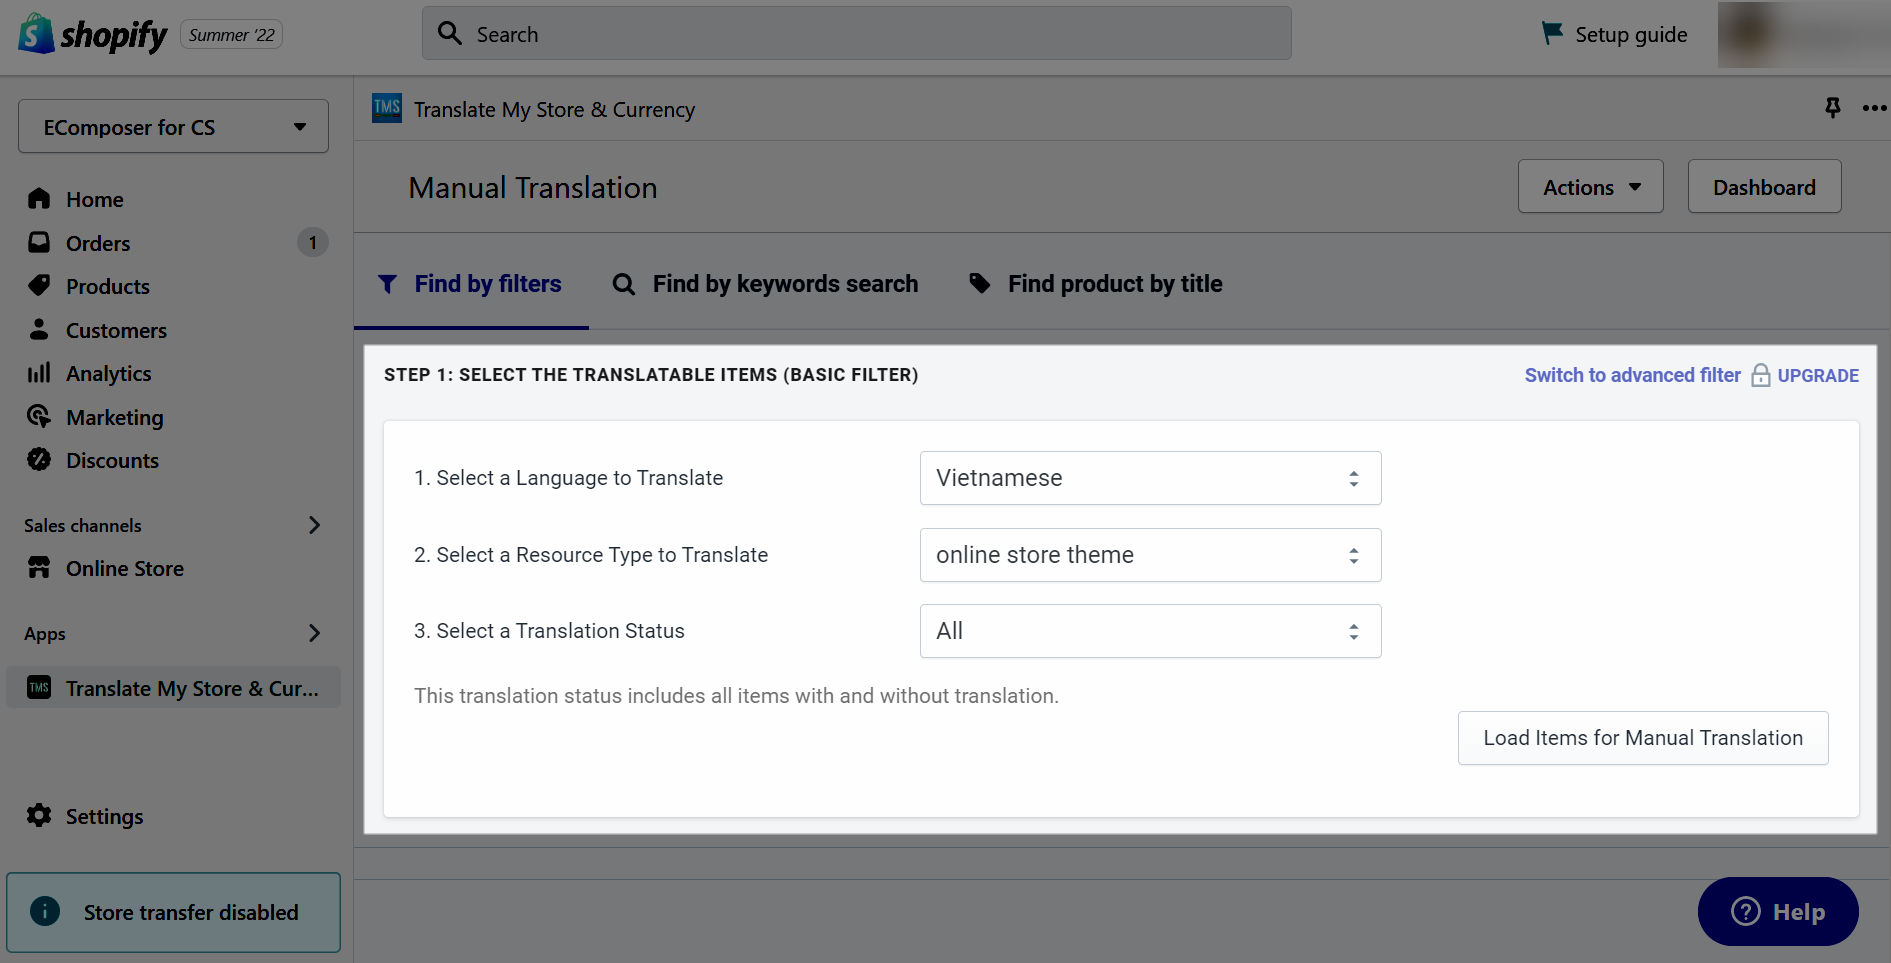Open the Select a Language to Translate dropdown
1891x963 pixels.
tap(1149, 478)
